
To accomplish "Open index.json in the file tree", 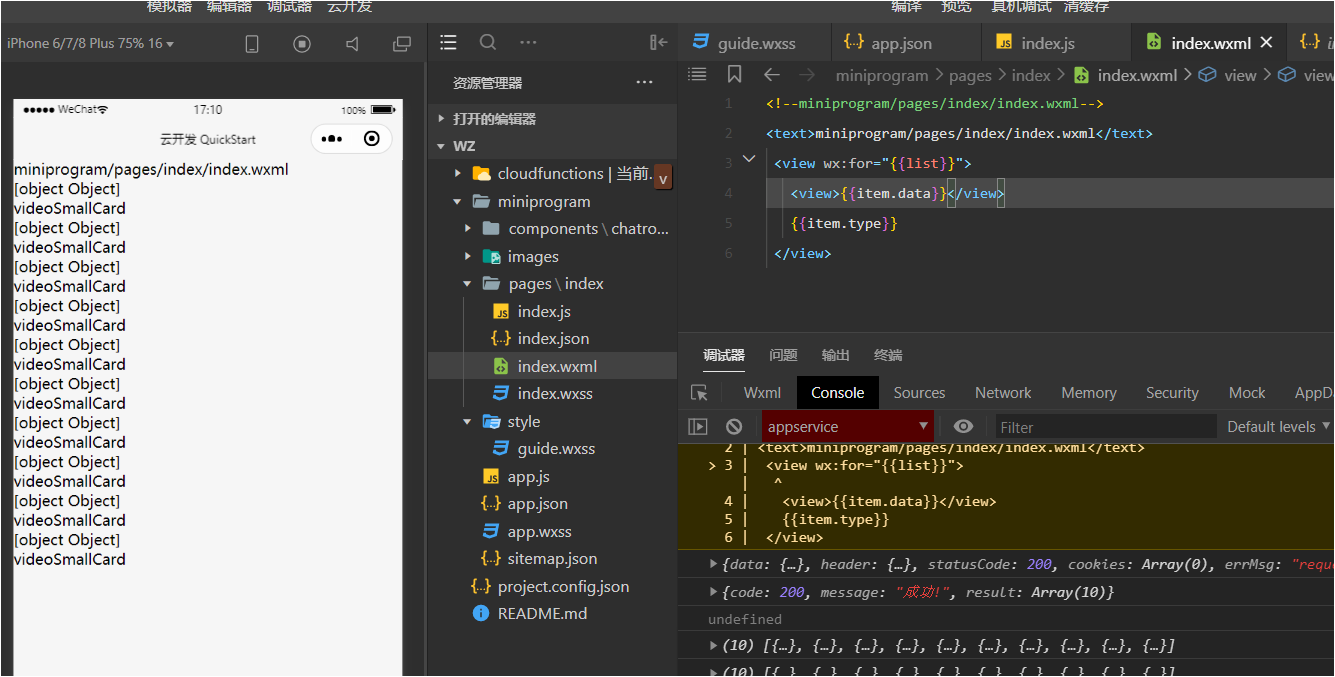I will coord(552,339).
